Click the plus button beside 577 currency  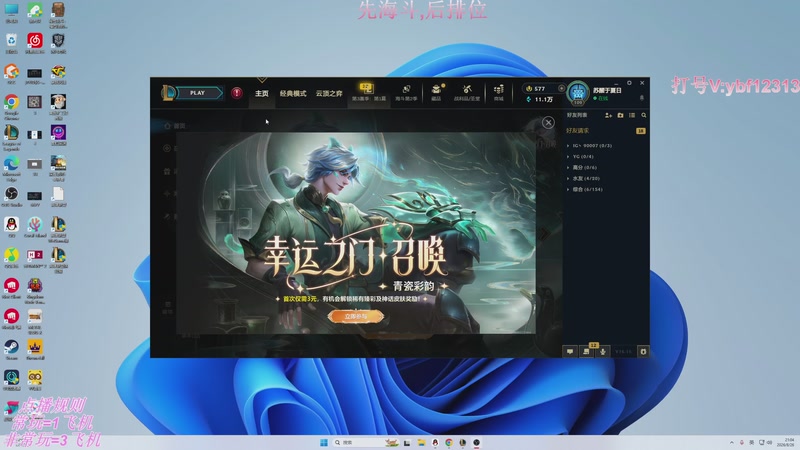(561, 88)
